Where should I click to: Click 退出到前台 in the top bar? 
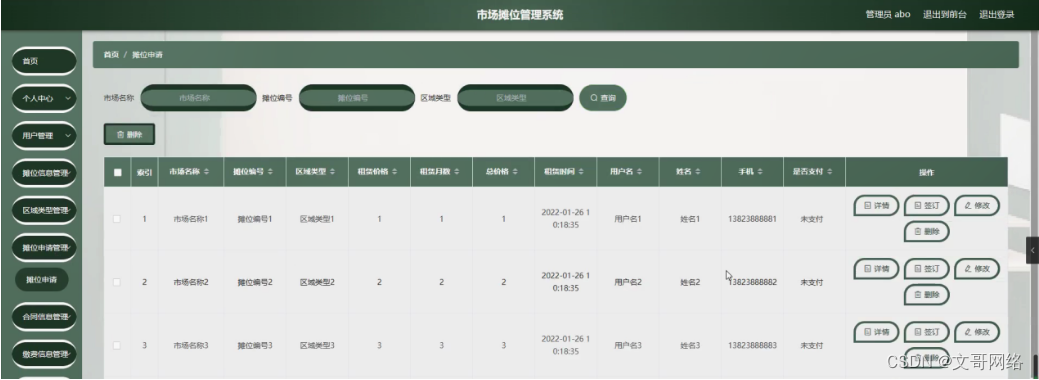tap(944, 15)
